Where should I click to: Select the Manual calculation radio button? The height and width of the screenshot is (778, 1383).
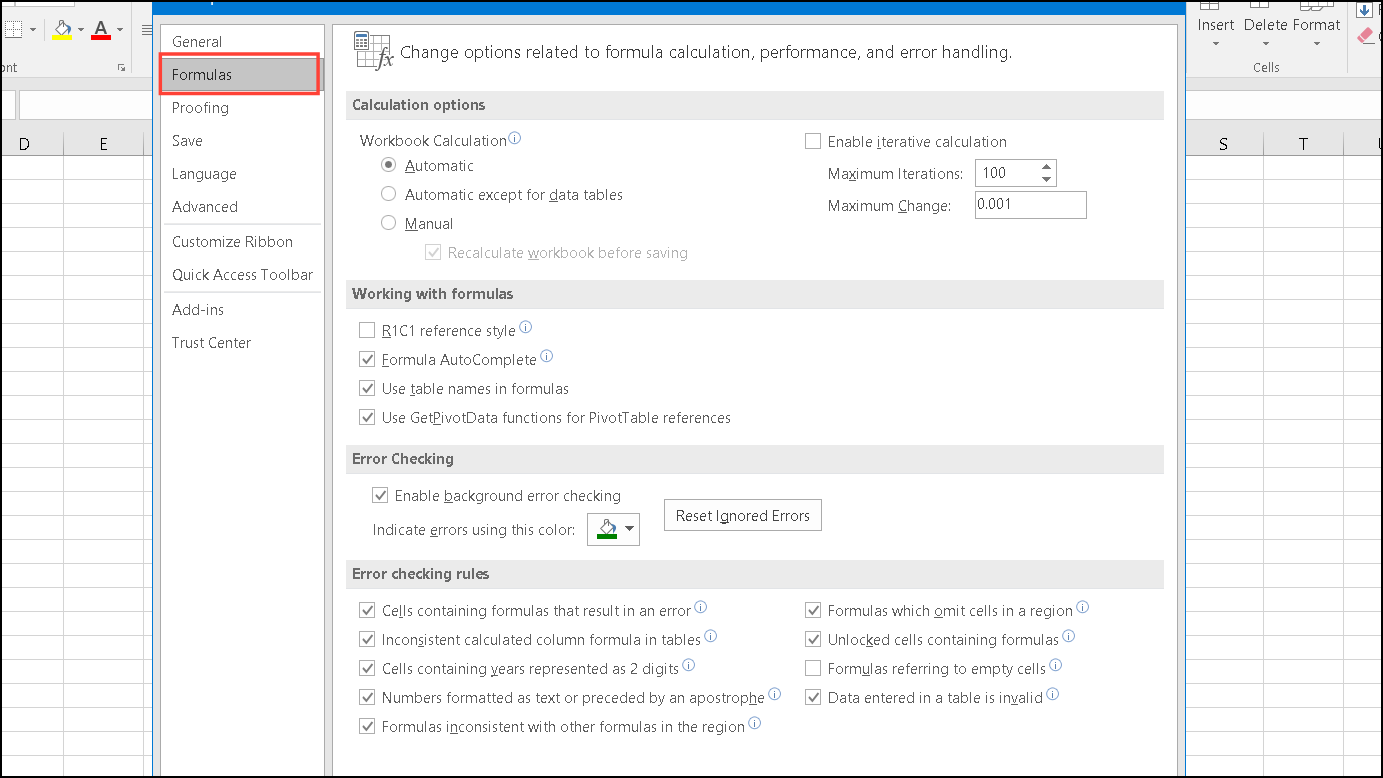pos(388,222)
